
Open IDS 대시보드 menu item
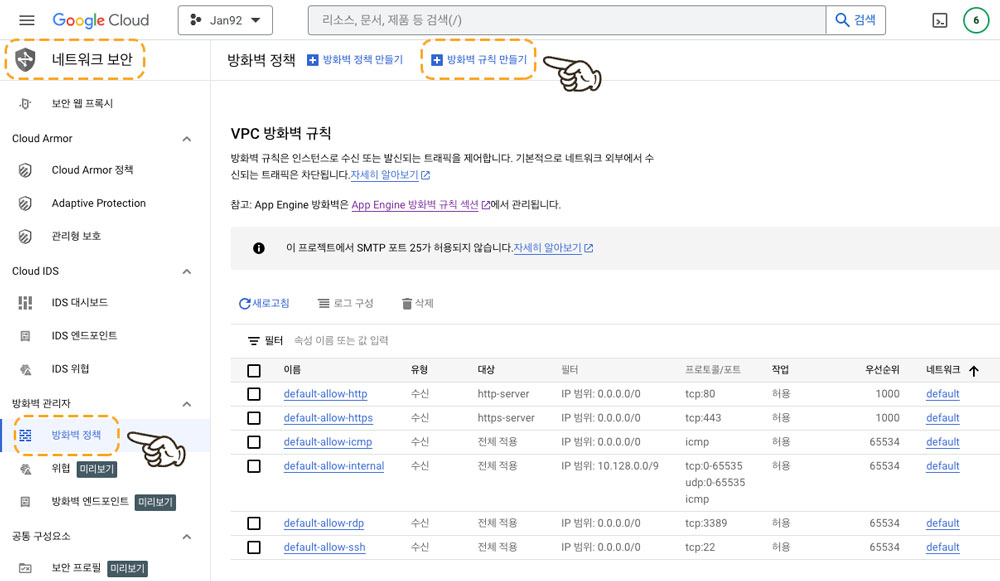80,302
